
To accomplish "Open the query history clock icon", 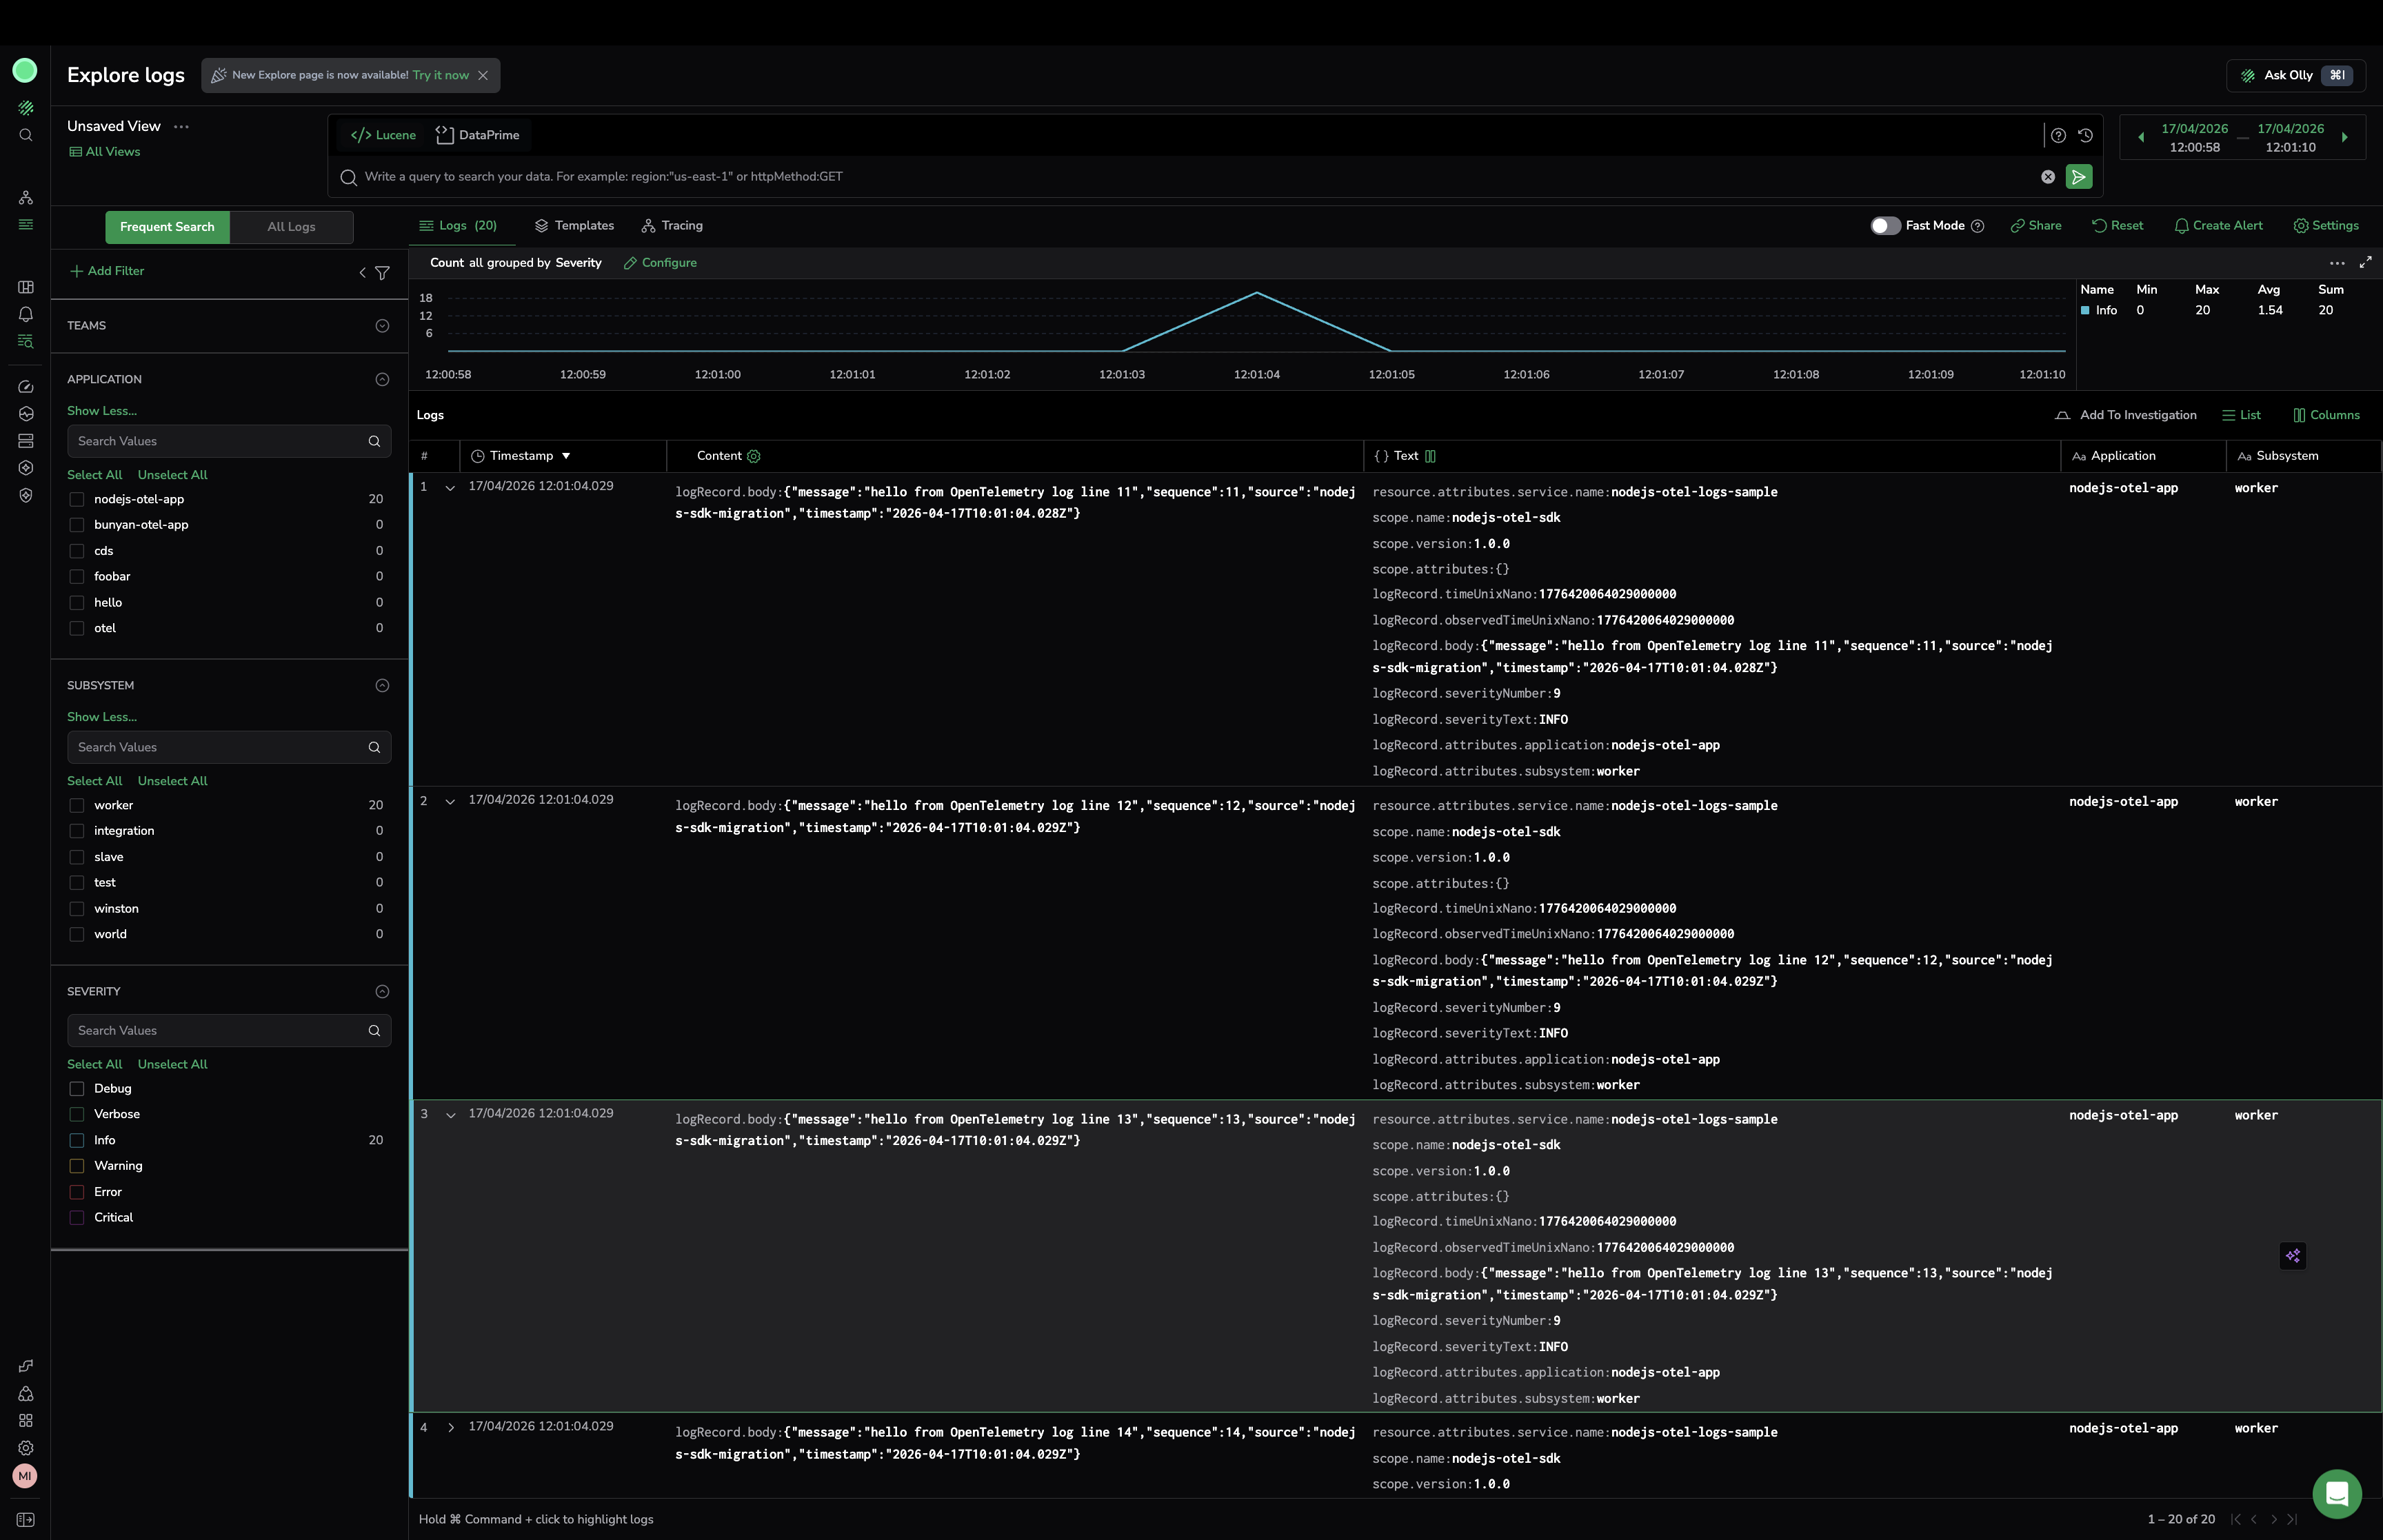I will point(2085,135).
